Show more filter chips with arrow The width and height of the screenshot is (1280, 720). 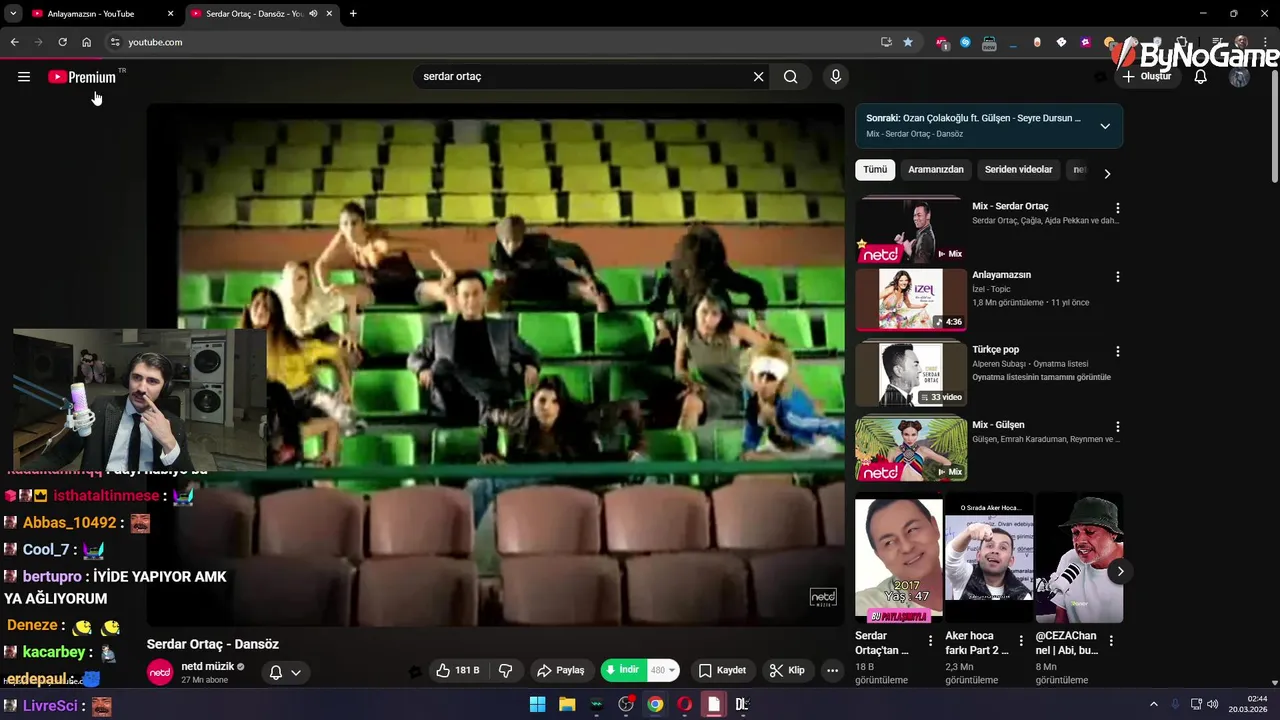1107,174
